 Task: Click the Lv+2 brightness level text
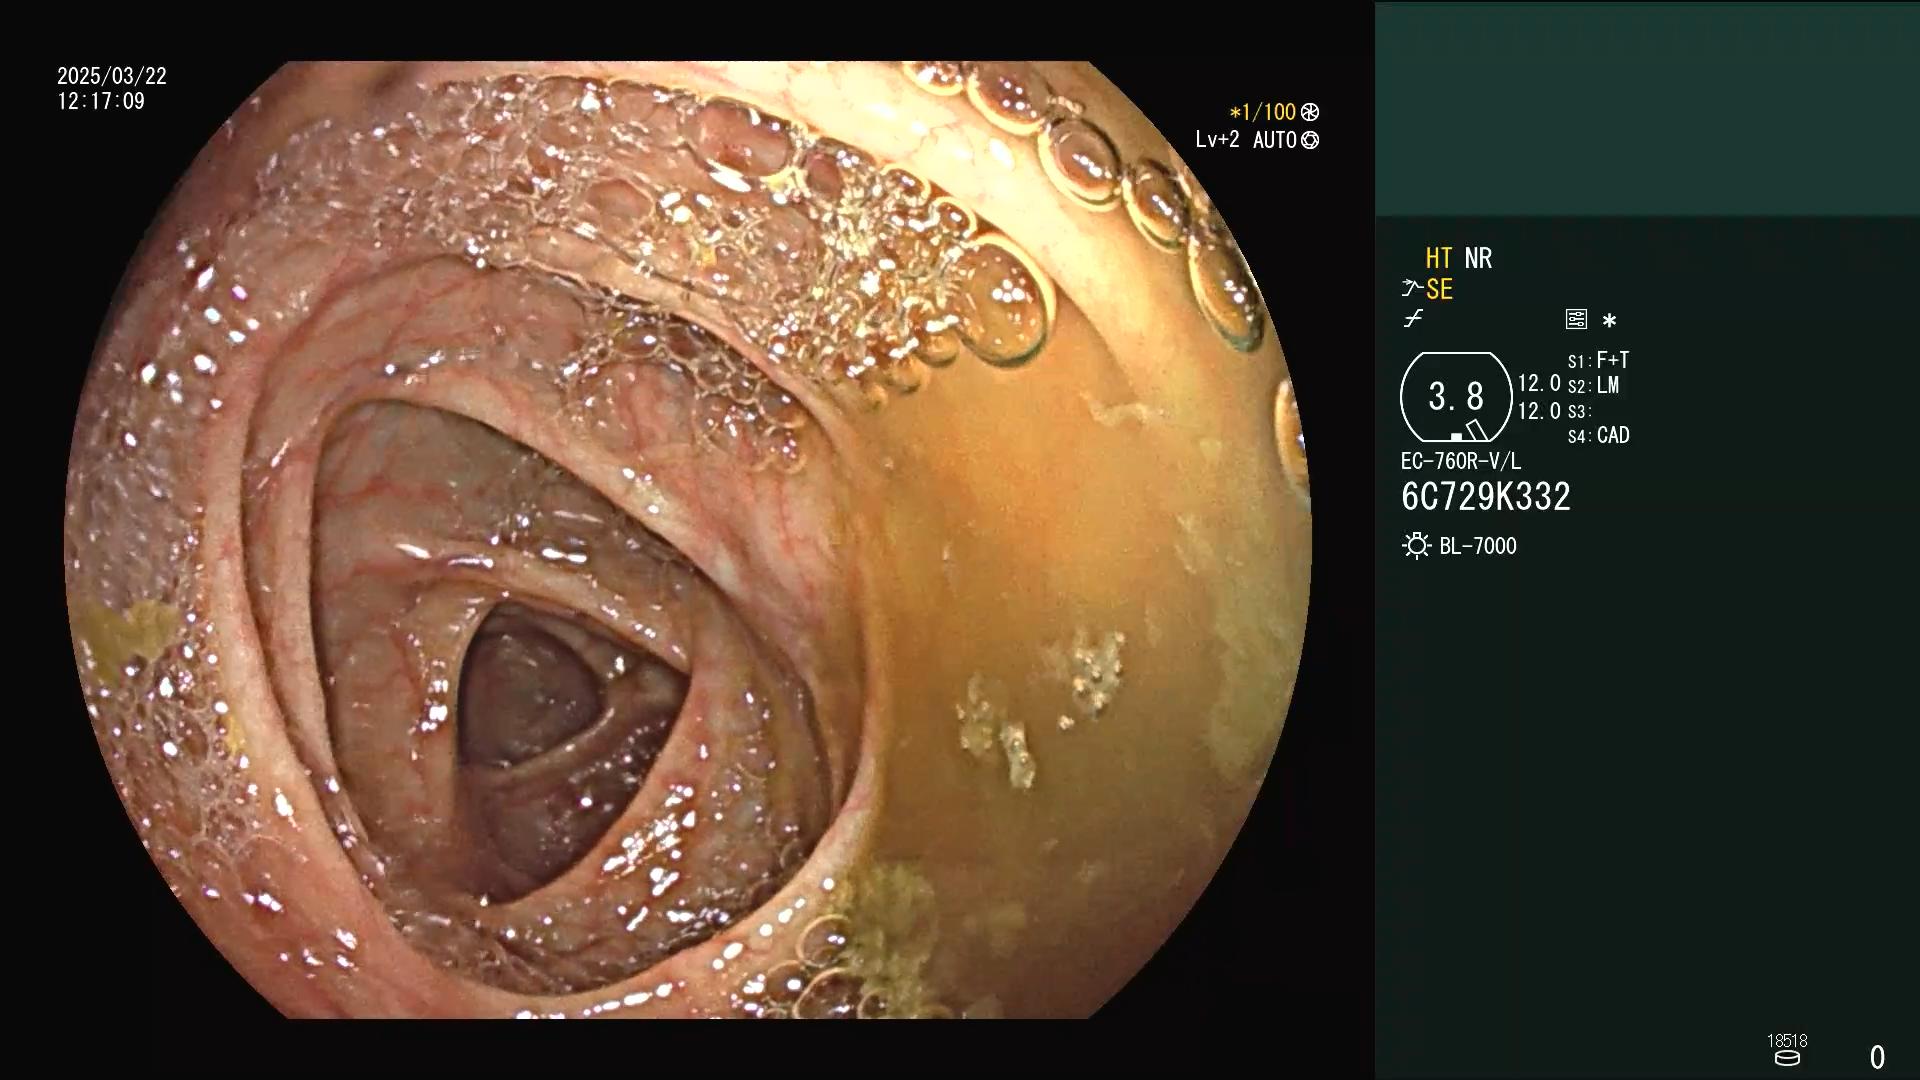click(1217, 140)
